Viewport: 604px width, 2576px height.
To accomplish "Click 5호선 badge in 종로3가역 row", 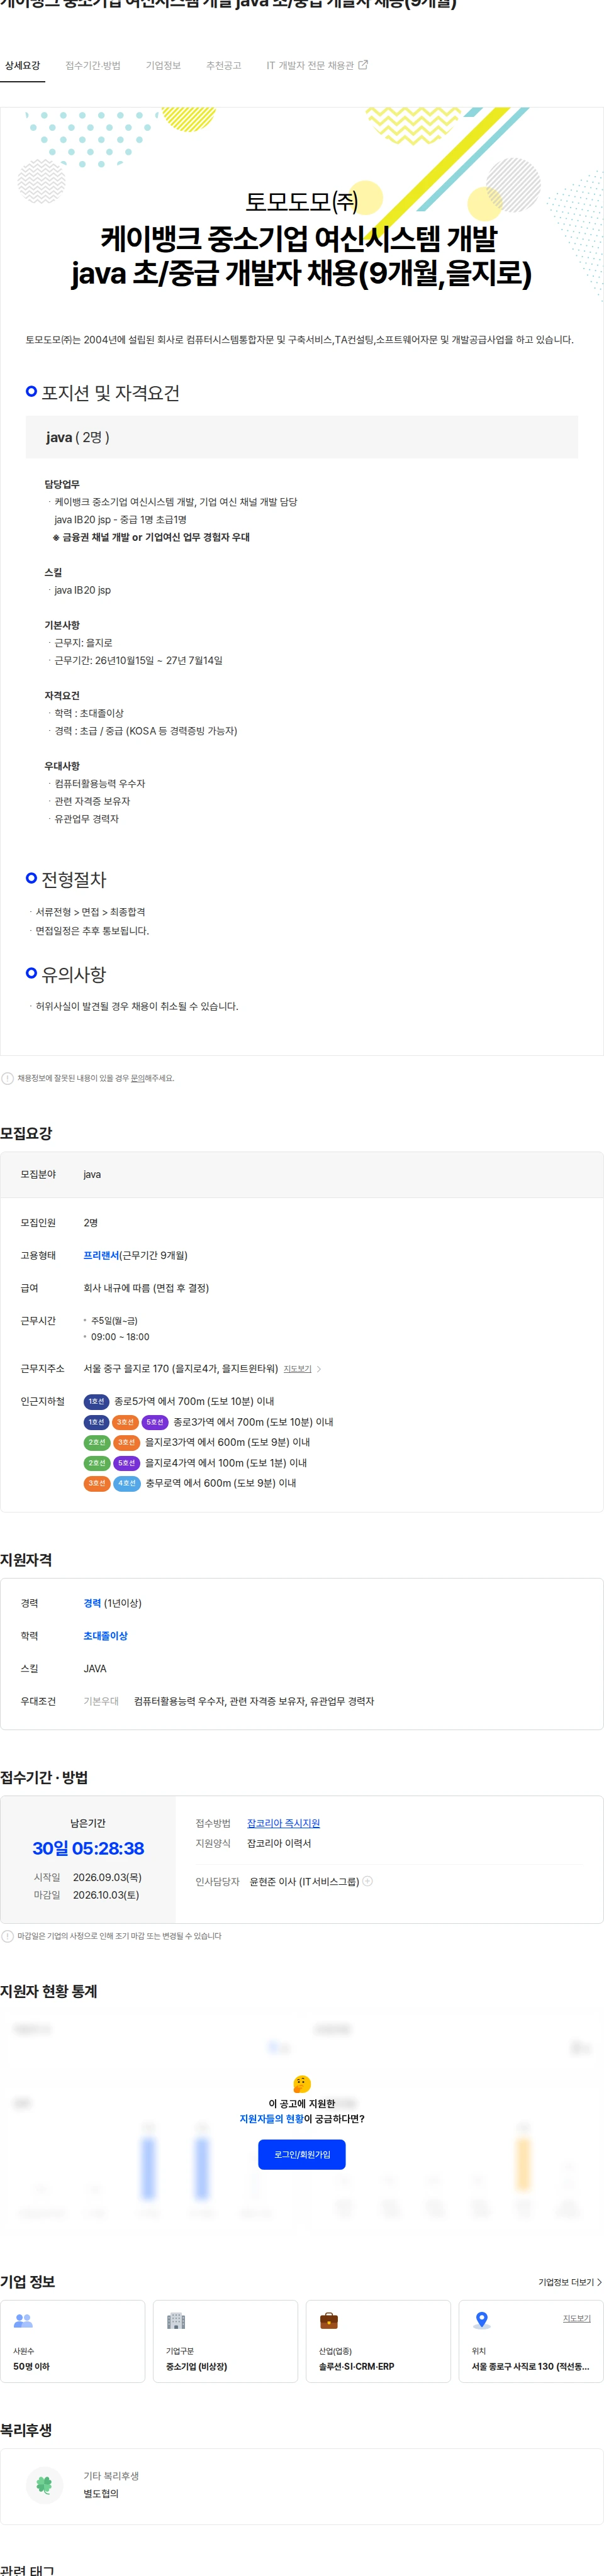I will (x=155, y=1422).
